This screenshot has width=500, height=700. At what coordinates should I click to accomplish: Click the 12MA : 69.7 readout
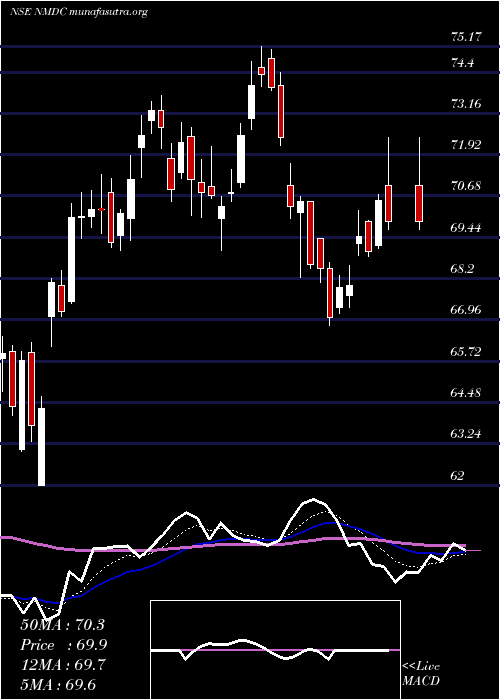click(x=62, y=666)
